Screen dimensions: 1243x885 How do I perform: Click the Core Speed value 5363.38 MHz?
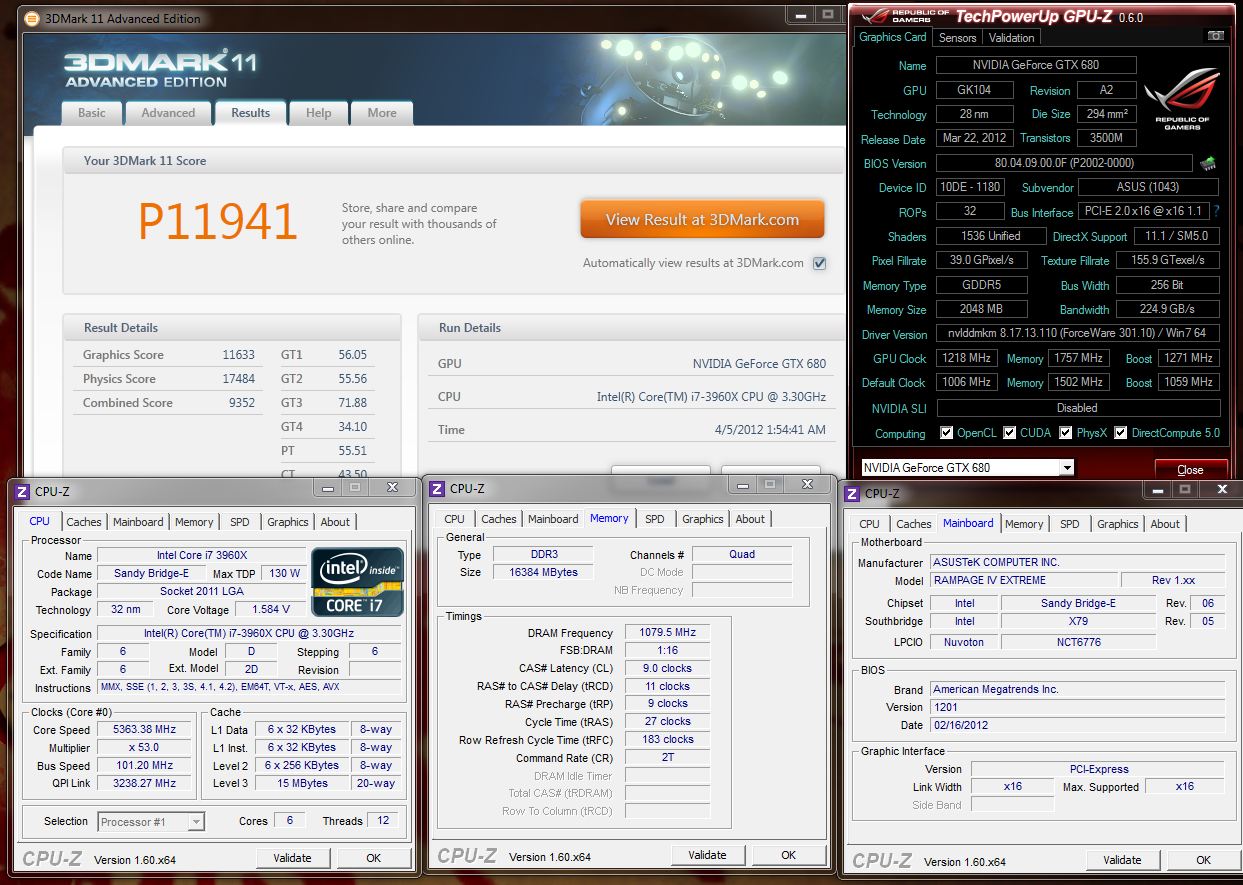[x=145, y=730]
